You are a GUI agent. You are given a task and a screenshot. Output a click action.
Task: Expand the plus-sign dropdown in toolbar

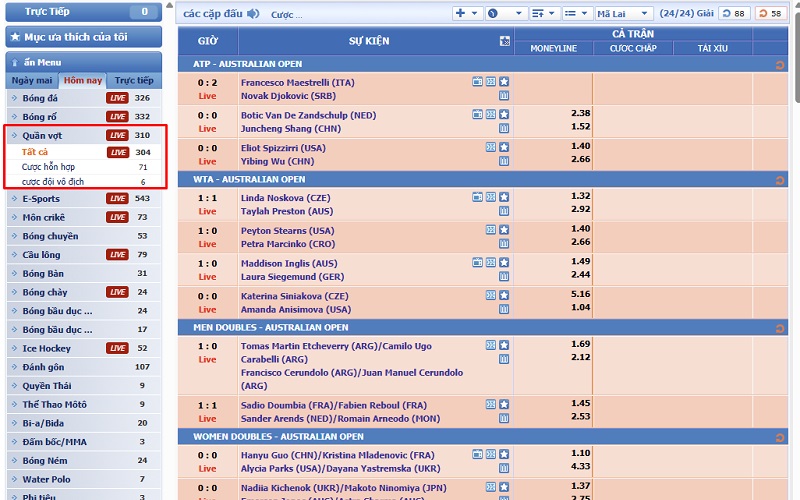pyautogui.click(x=466, y=14)
